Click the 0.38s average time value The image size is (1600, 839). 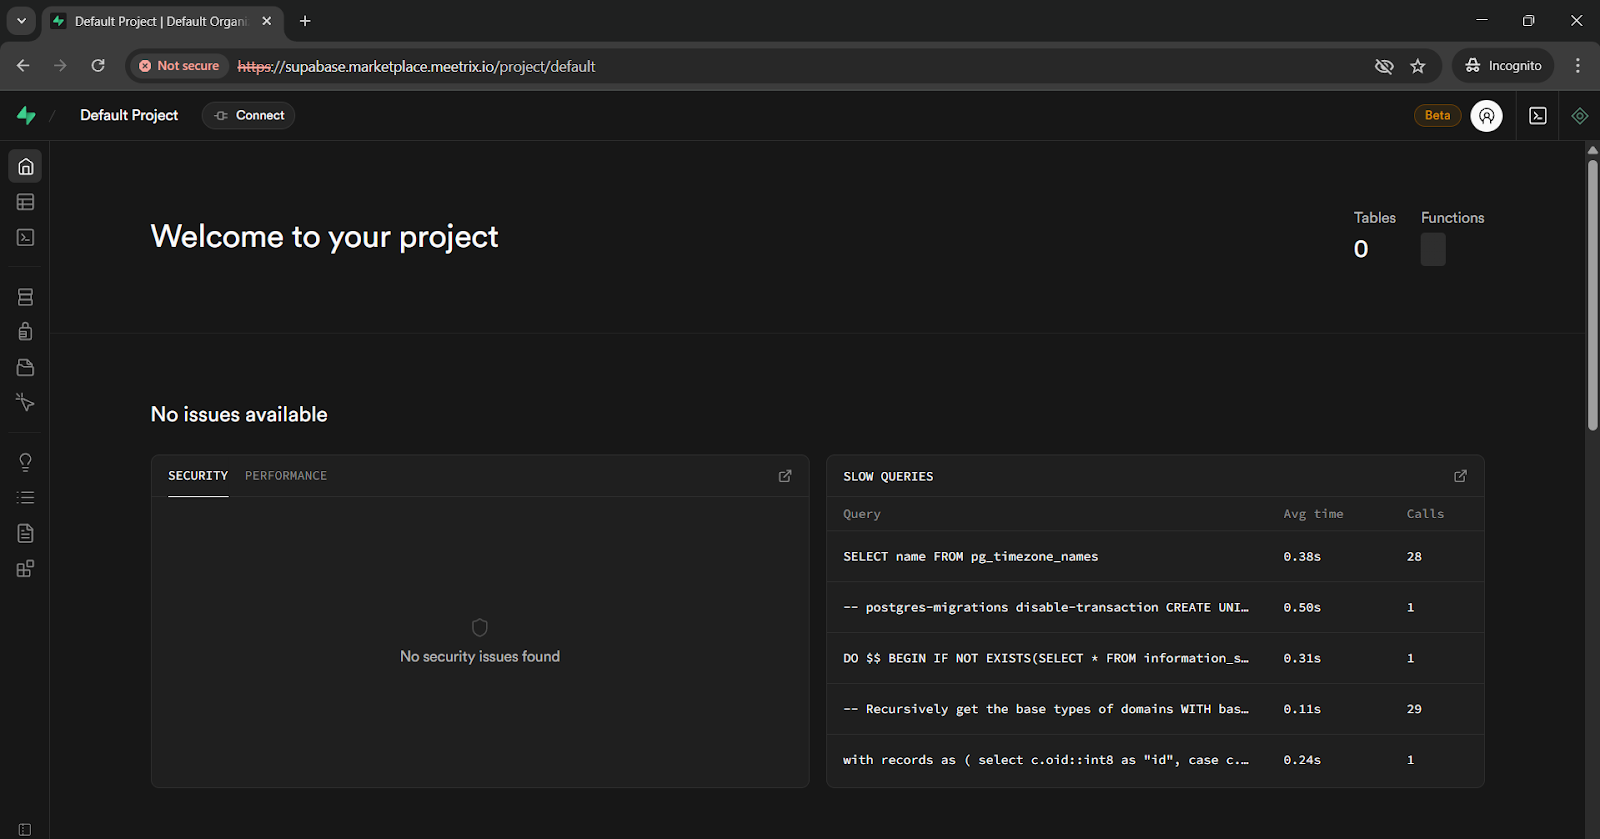[1302, 557]
